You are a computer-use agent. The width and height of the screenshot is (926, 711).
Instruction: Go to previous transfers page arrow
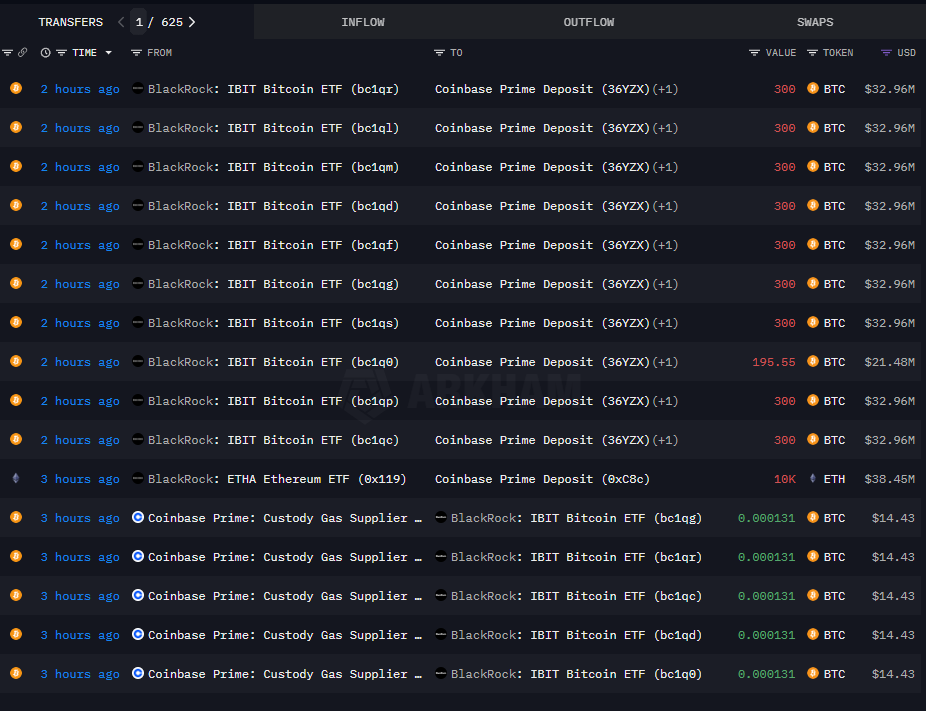click(121, 22)
